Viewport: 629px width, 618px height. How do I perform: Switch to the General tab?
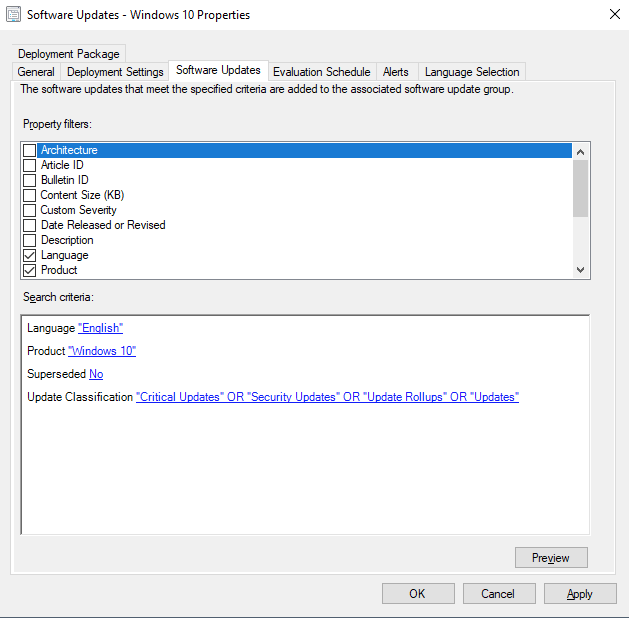(x=36, y=72)
